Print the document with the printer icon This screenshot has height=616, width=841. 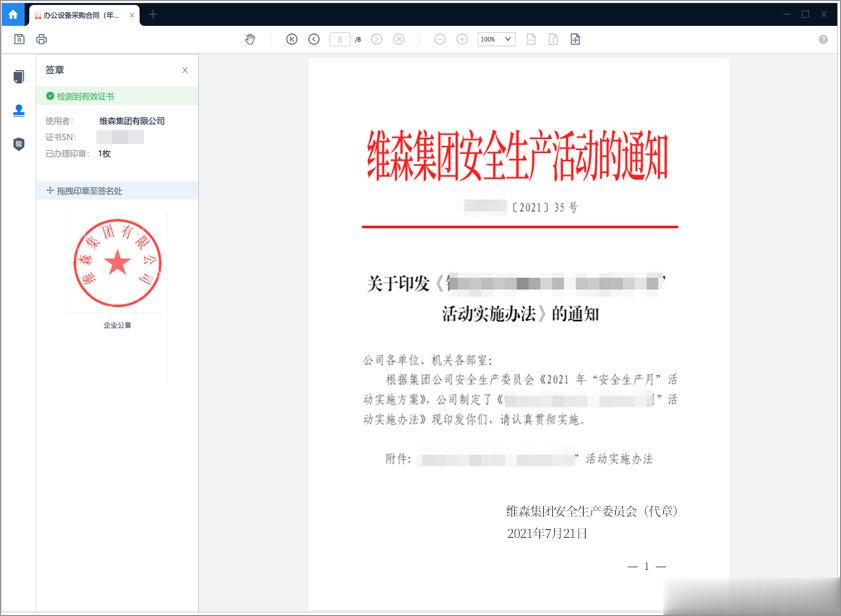pos(41,39)
